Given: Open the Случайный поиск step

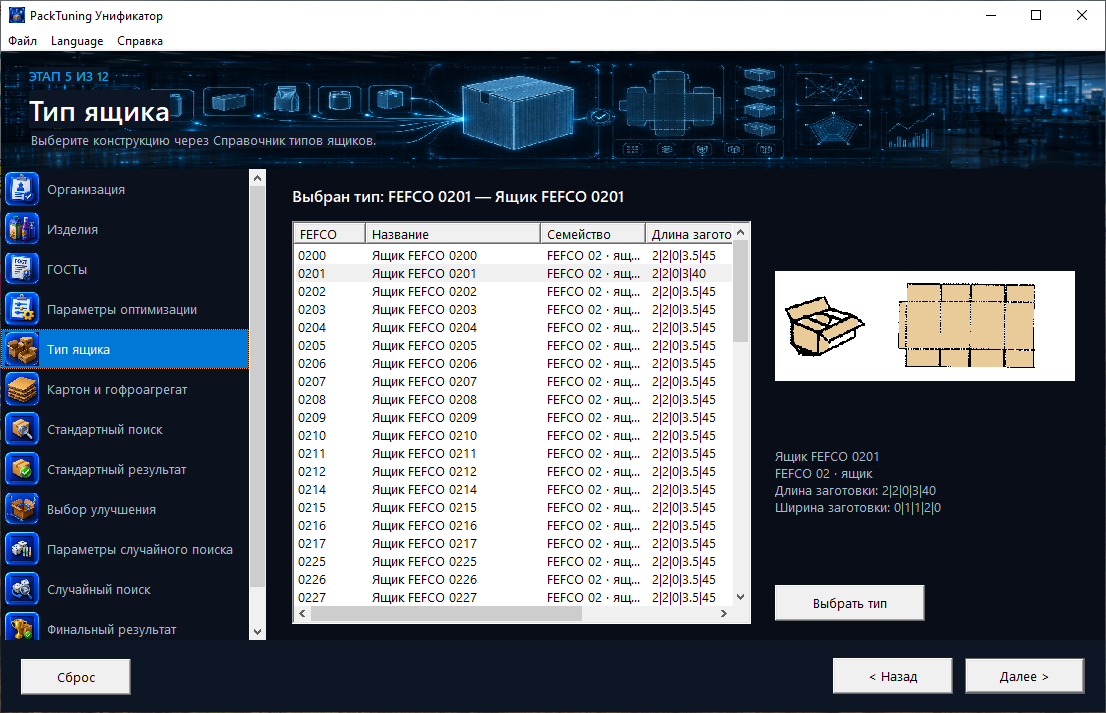Looking at the screenshot, I should point(126,589).
